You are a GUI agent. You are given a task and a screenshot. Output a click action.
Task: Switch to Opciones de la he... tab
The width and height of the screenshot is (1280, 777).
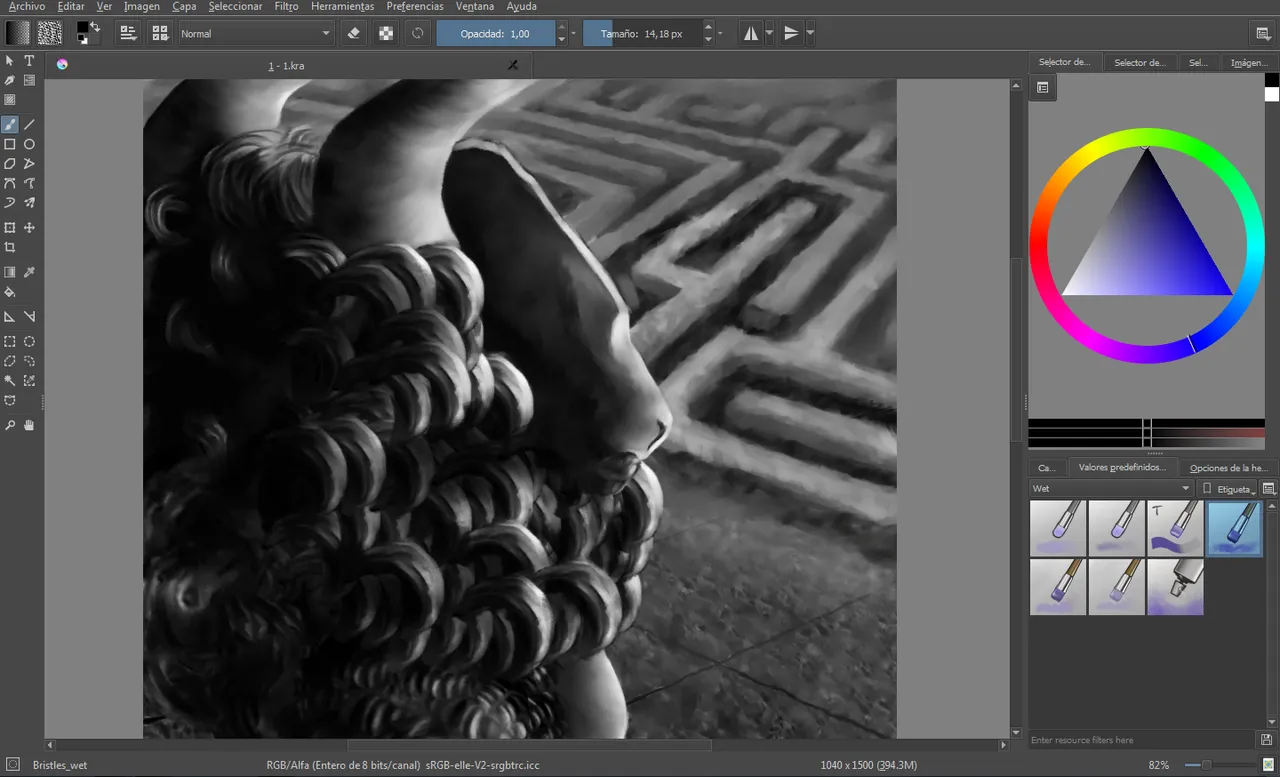click(x=1229, y=467)
